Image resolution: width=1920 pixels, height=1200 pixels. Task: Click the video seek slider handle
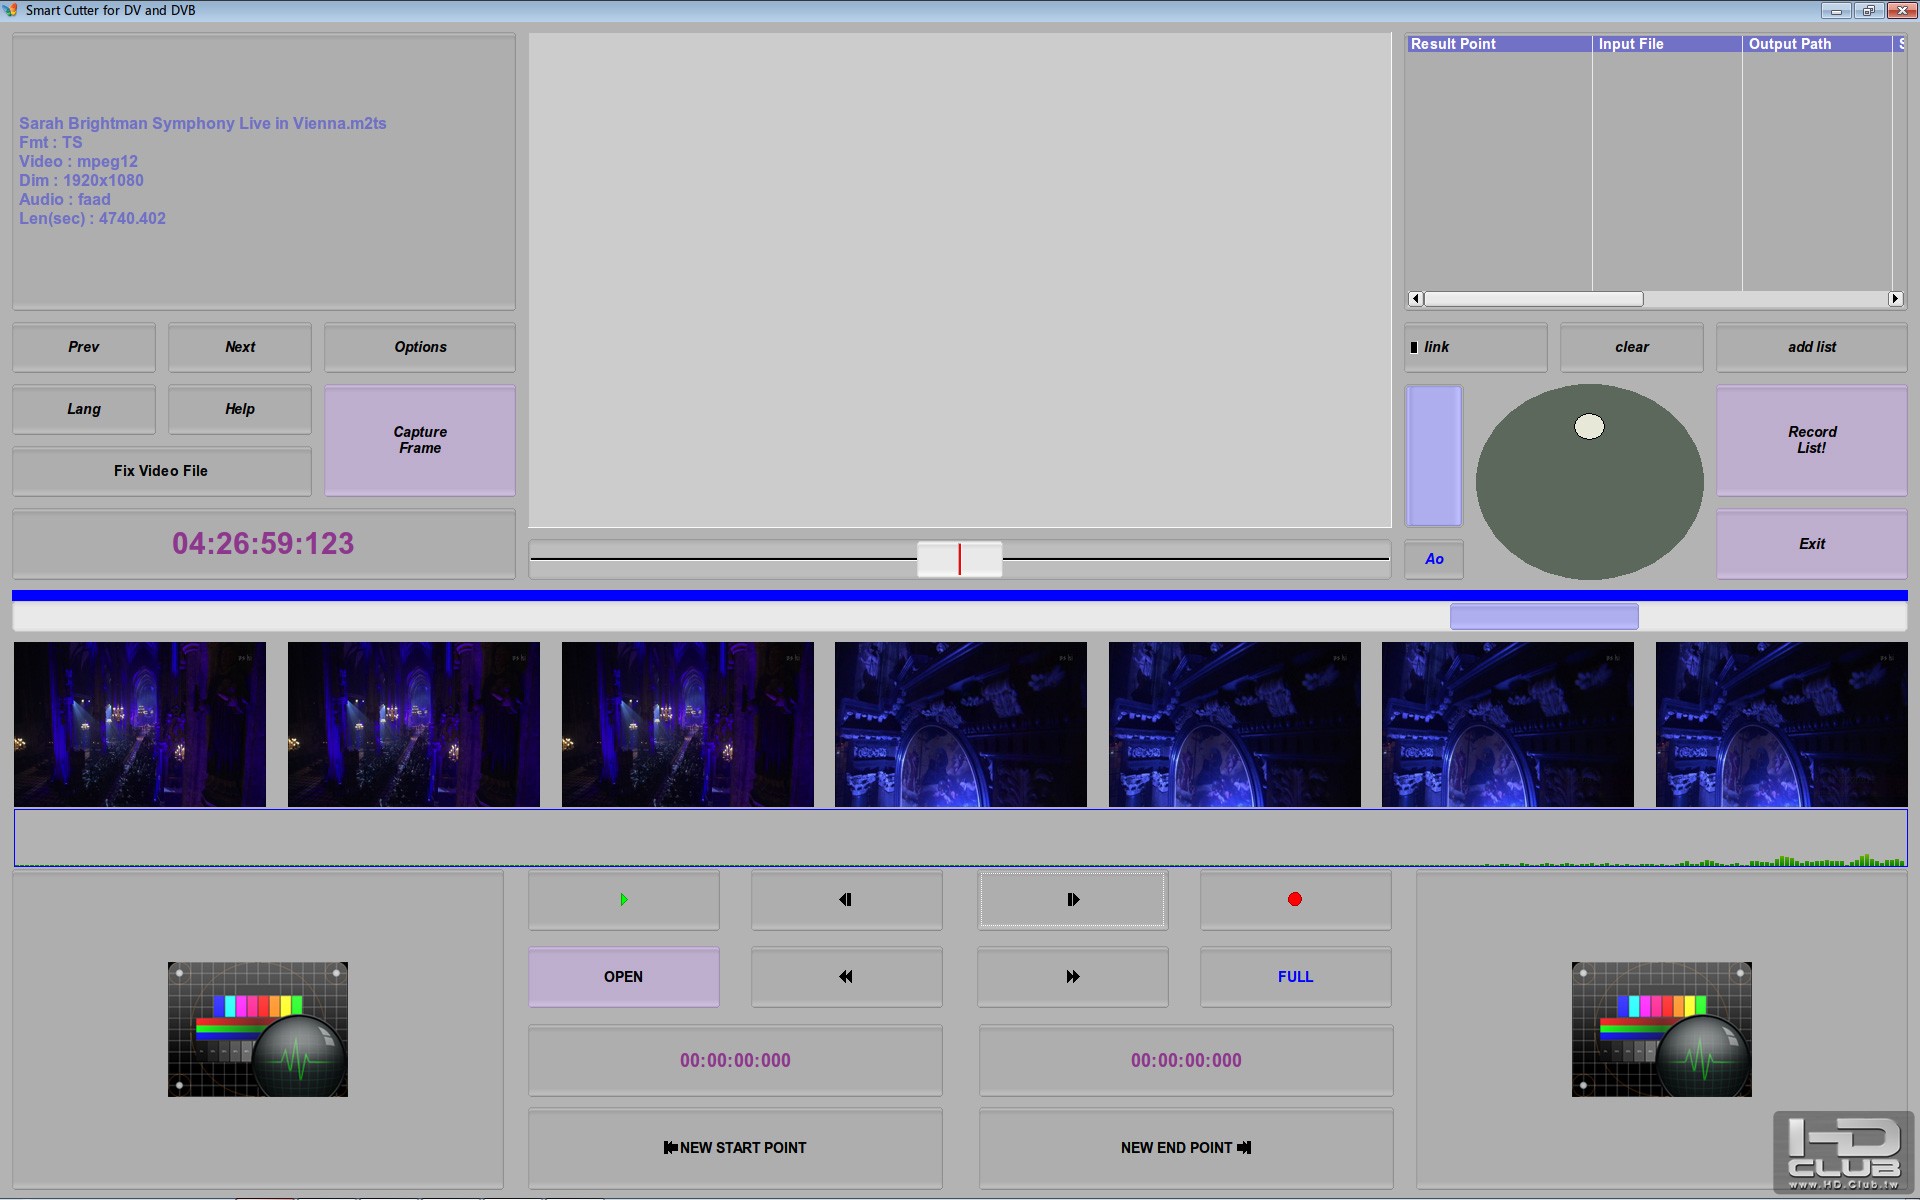(x=959, y=559)
